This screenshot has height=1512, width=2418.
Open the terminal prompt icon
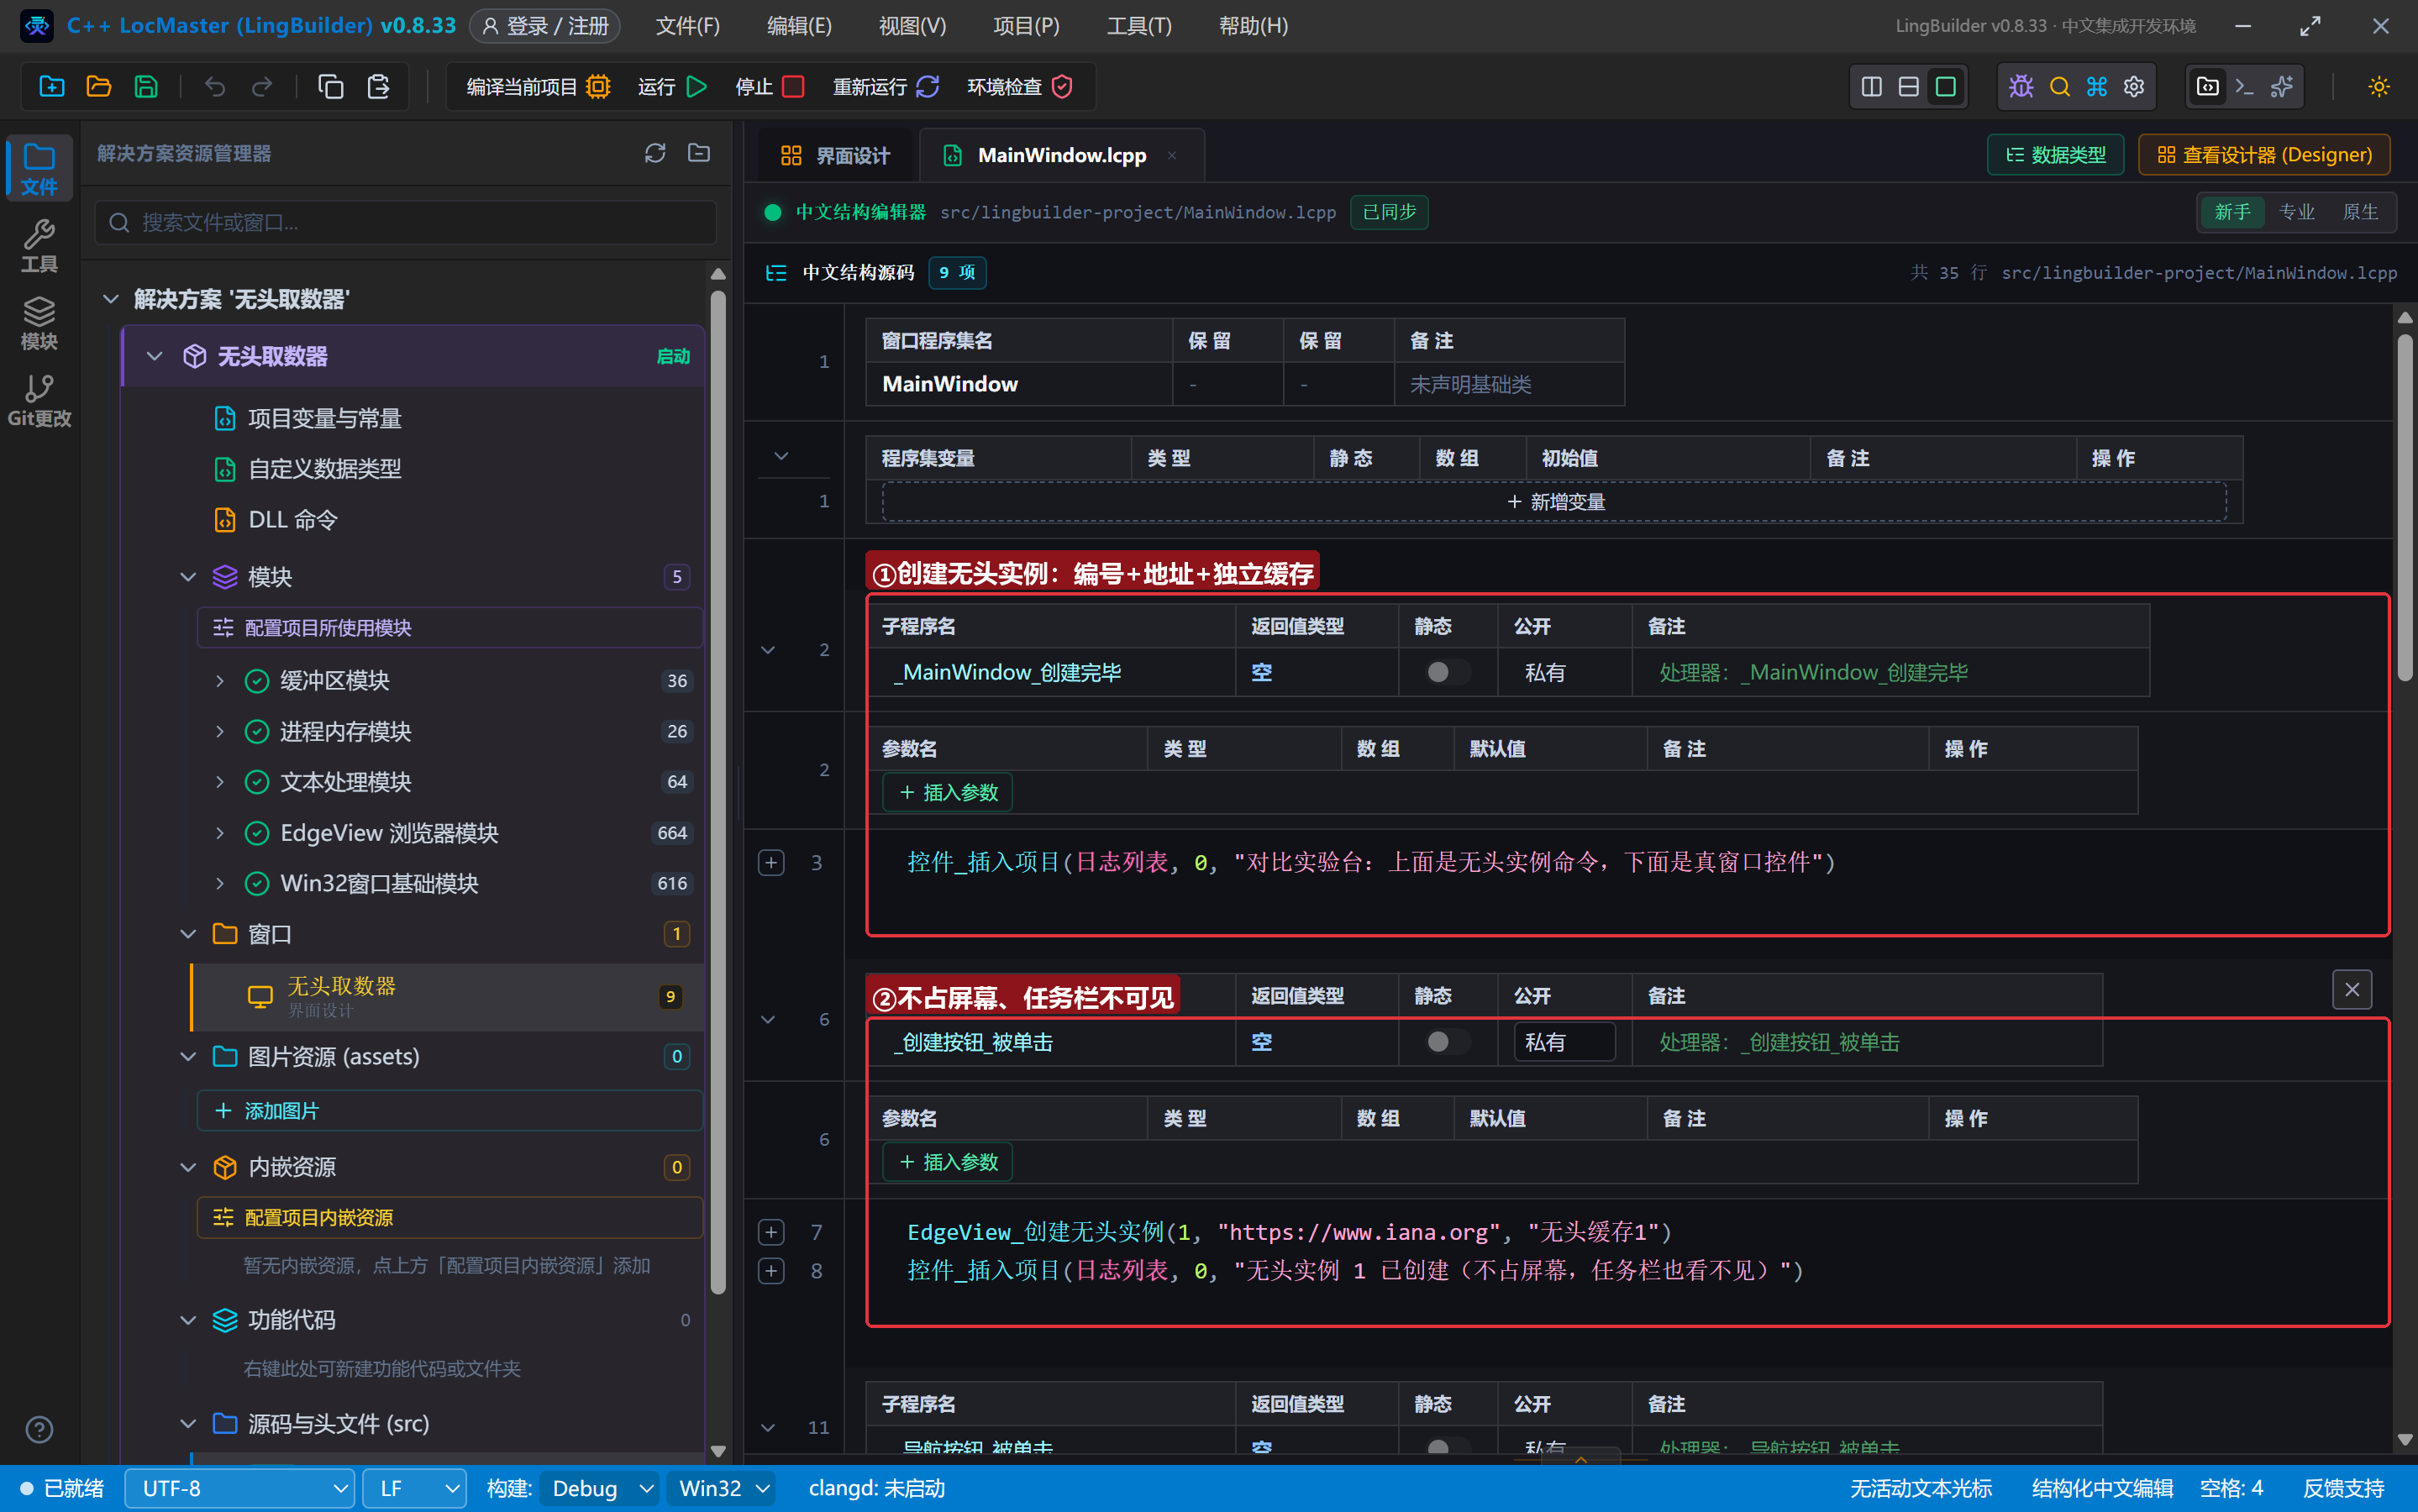click(x=2244, y=87)
